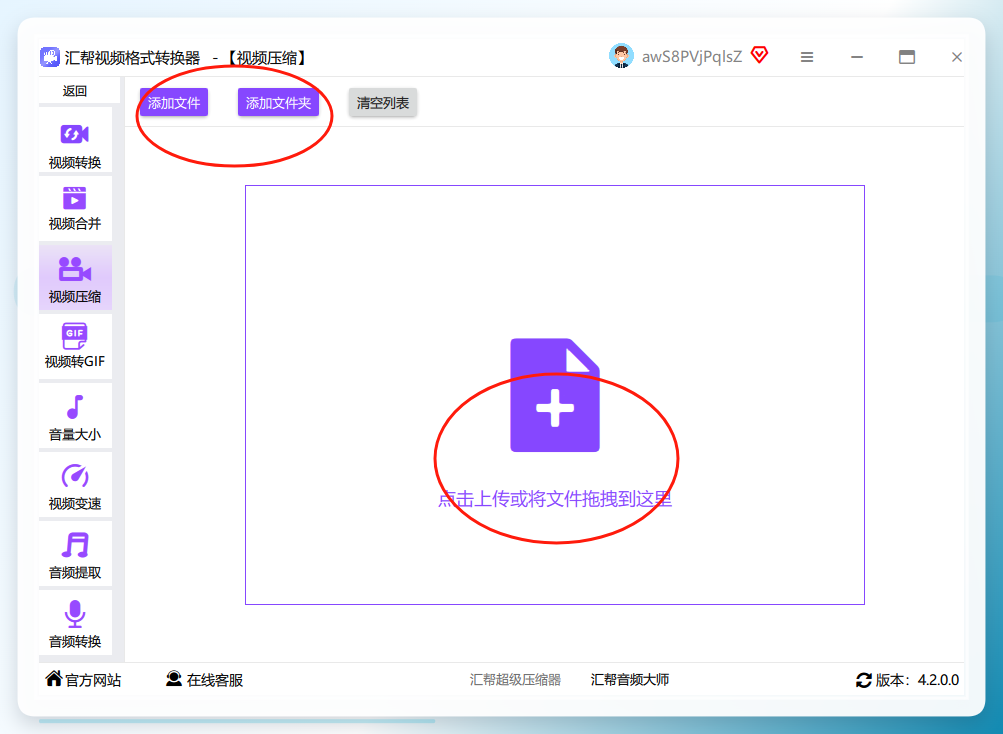The width and height of the screenshot is (1003, 734).
Task: Minimize the application window
Action: (x=857, y=57)
